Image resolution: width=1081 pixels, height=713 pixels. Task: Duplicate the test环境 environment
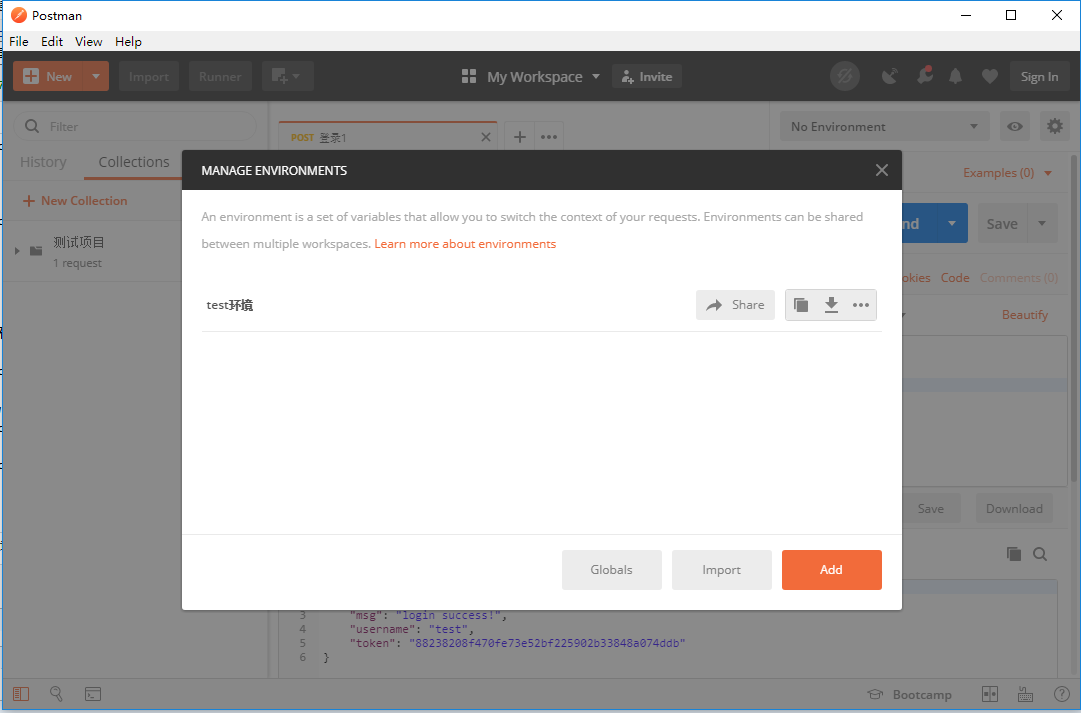pyautogui.click(x=800, y=305)
